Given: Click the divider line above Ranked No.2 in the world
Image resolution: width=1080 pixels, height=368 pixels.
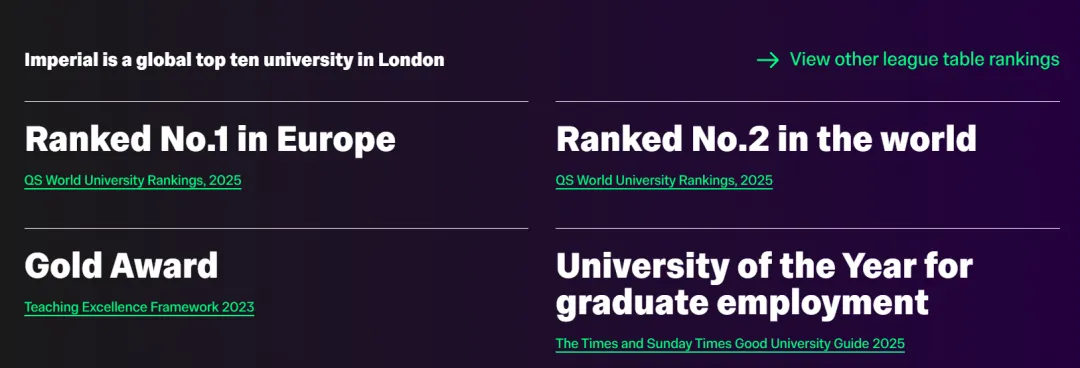Looking at the screenshot, I should (x=807, y=101).
